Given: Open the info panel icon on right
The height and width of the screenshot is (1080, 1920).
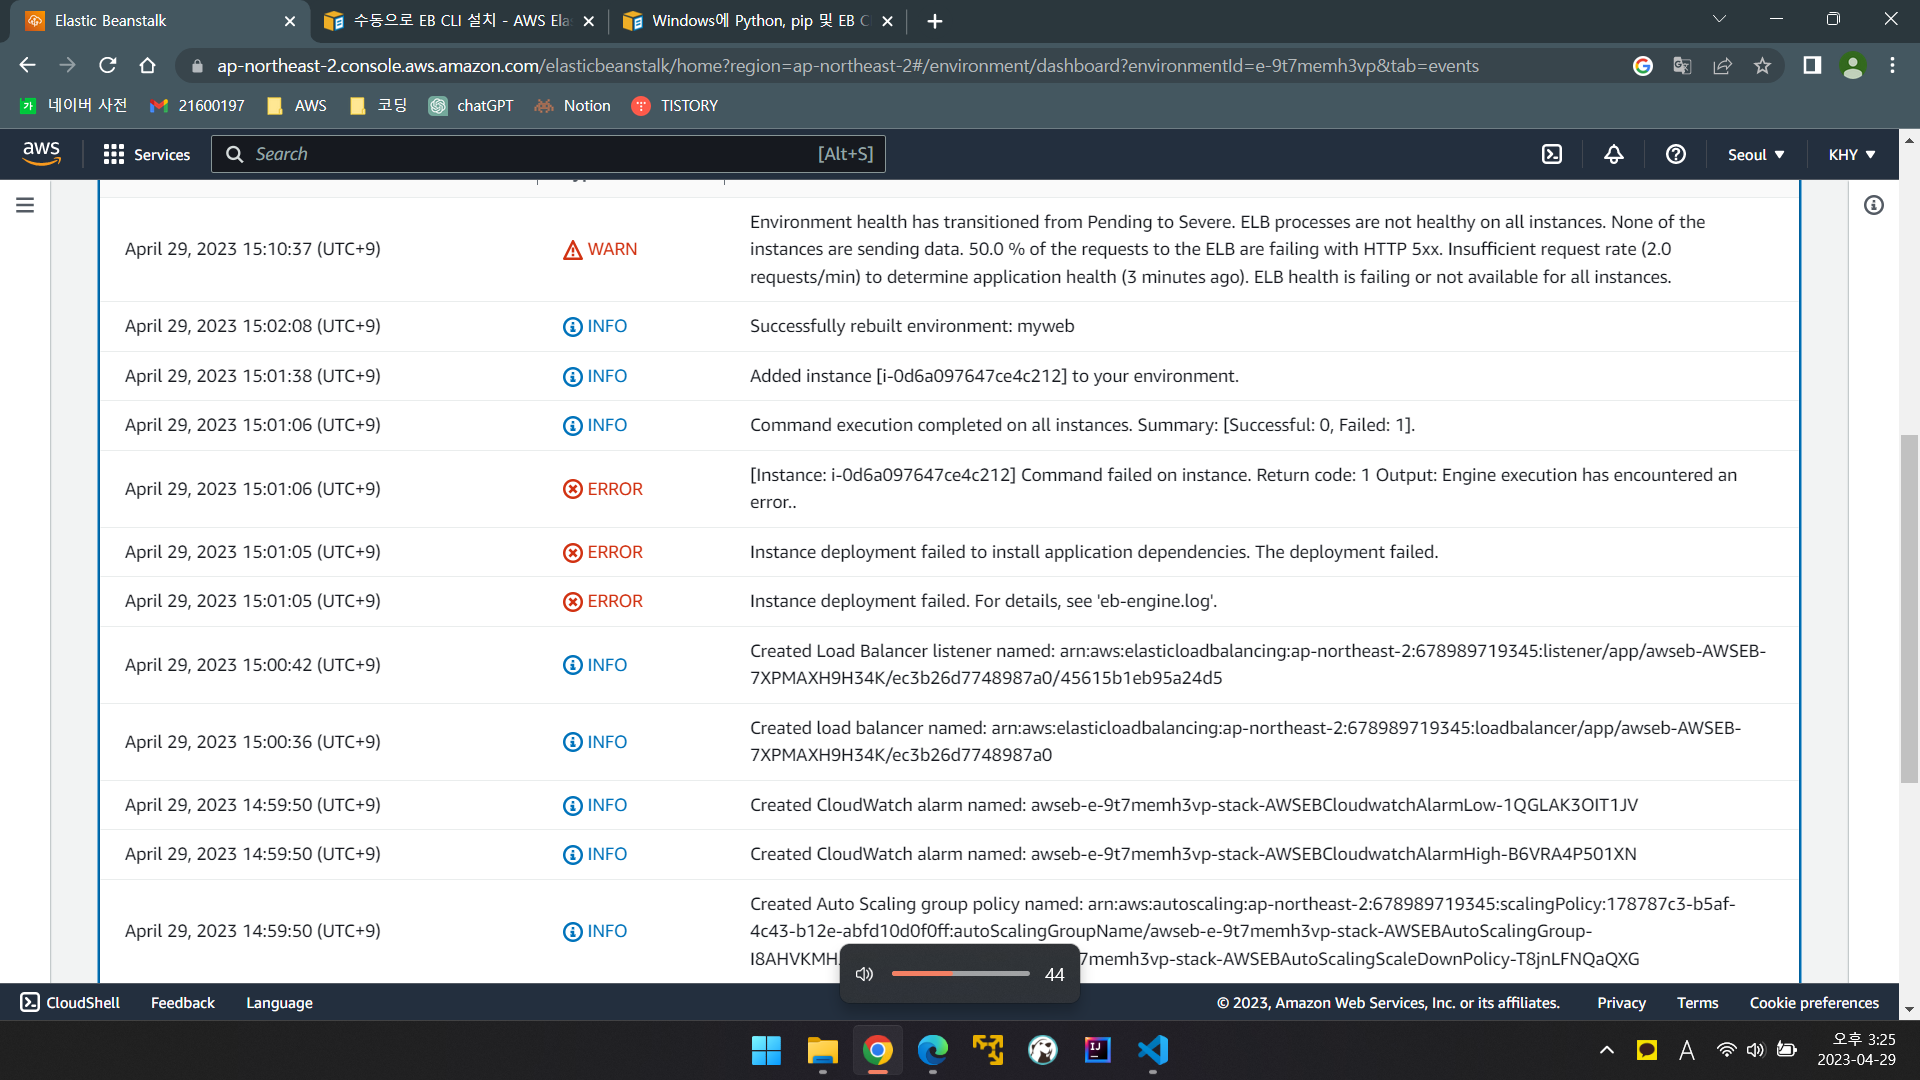Looking at the screenshot, I should [x=1873, y=205].
